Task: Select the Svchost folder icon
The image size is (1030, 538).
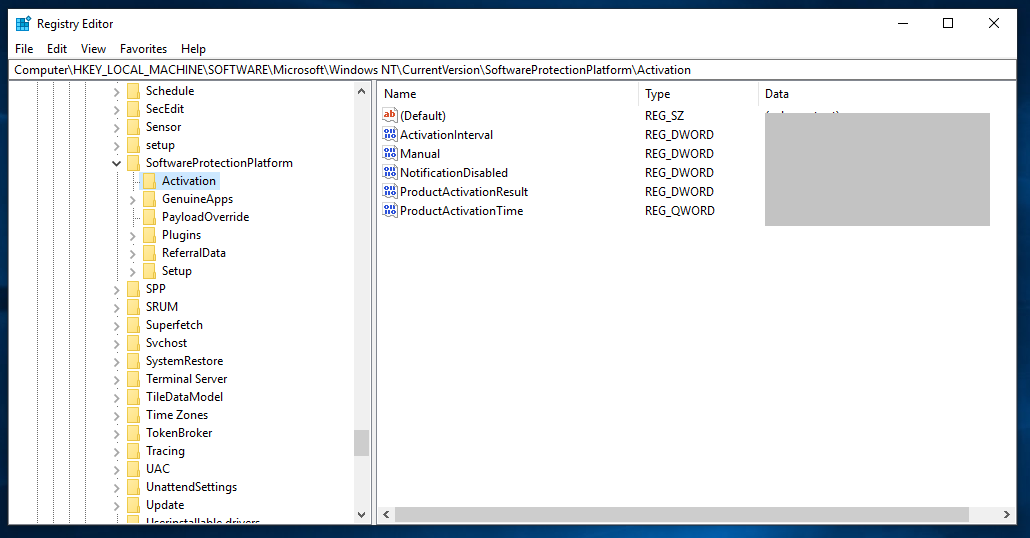Action: point(133,343)
